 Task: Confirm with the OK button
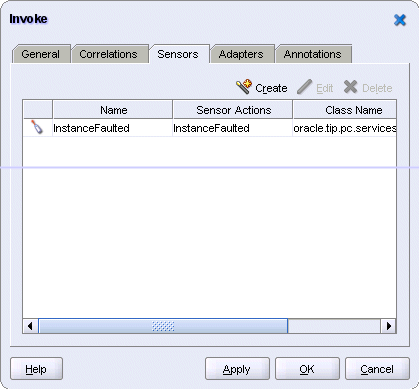pyautogui.click(x=307, y=369)
